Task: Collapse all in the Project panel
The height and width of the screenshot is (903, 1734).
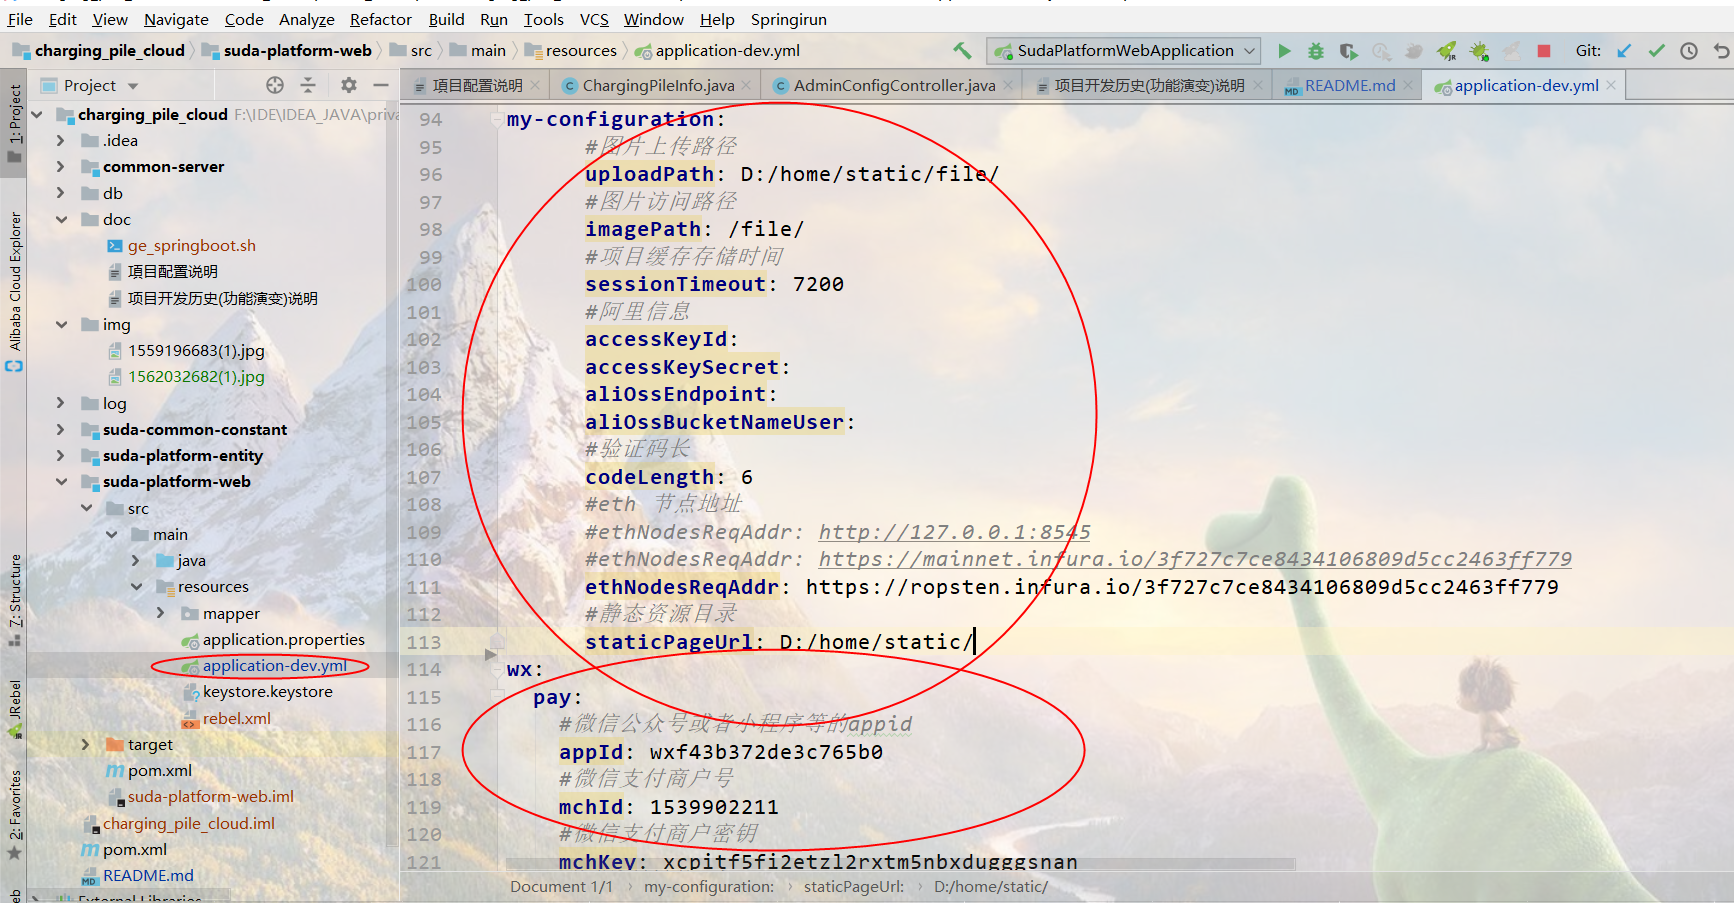Action: coord(306,85)
